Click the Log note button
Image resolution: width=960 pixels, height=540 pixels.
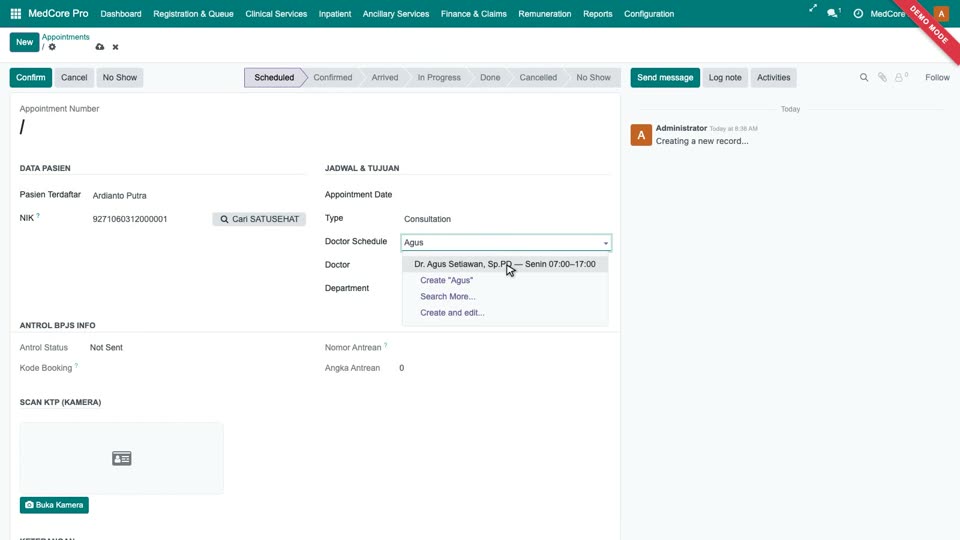[x=725, y=78]
